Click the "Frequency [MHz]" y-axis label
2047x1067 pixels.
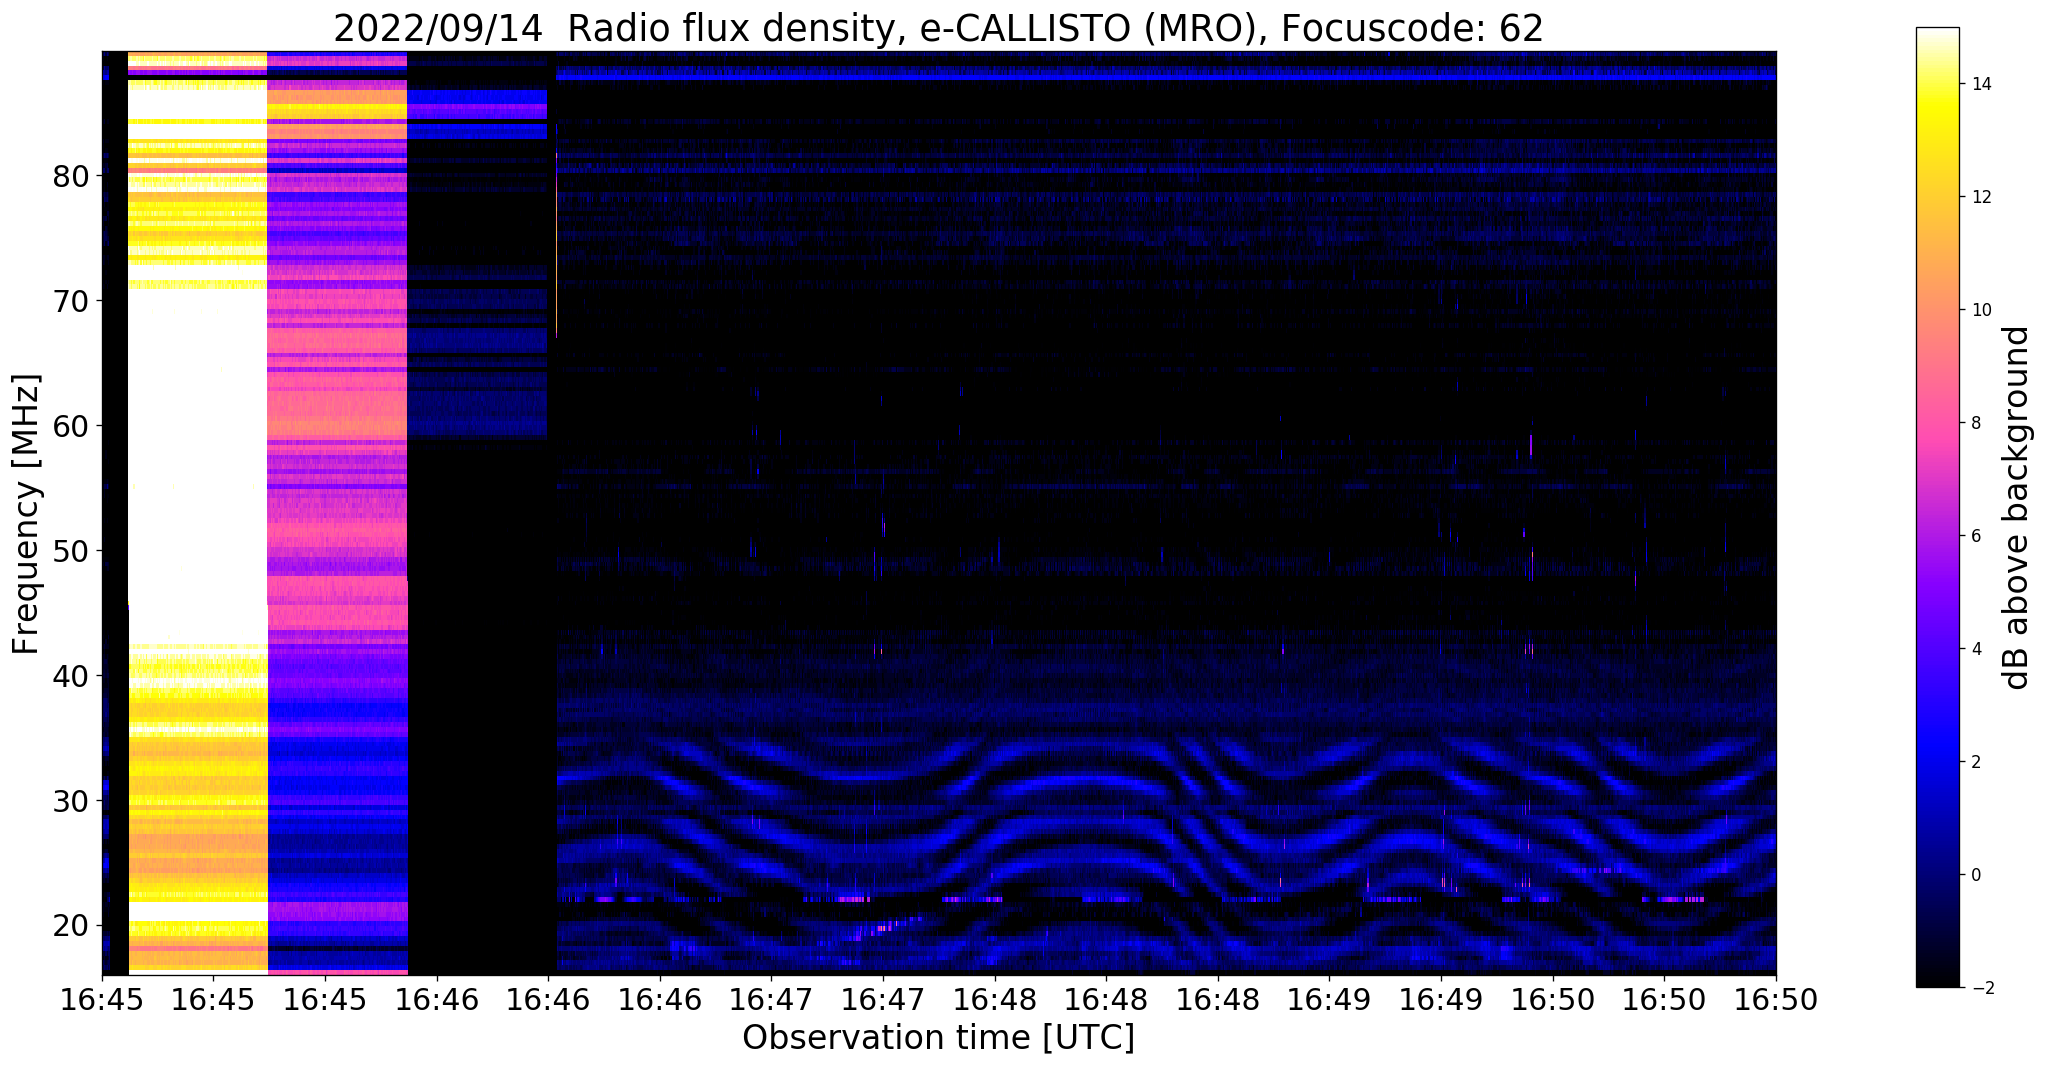[26, 514]
